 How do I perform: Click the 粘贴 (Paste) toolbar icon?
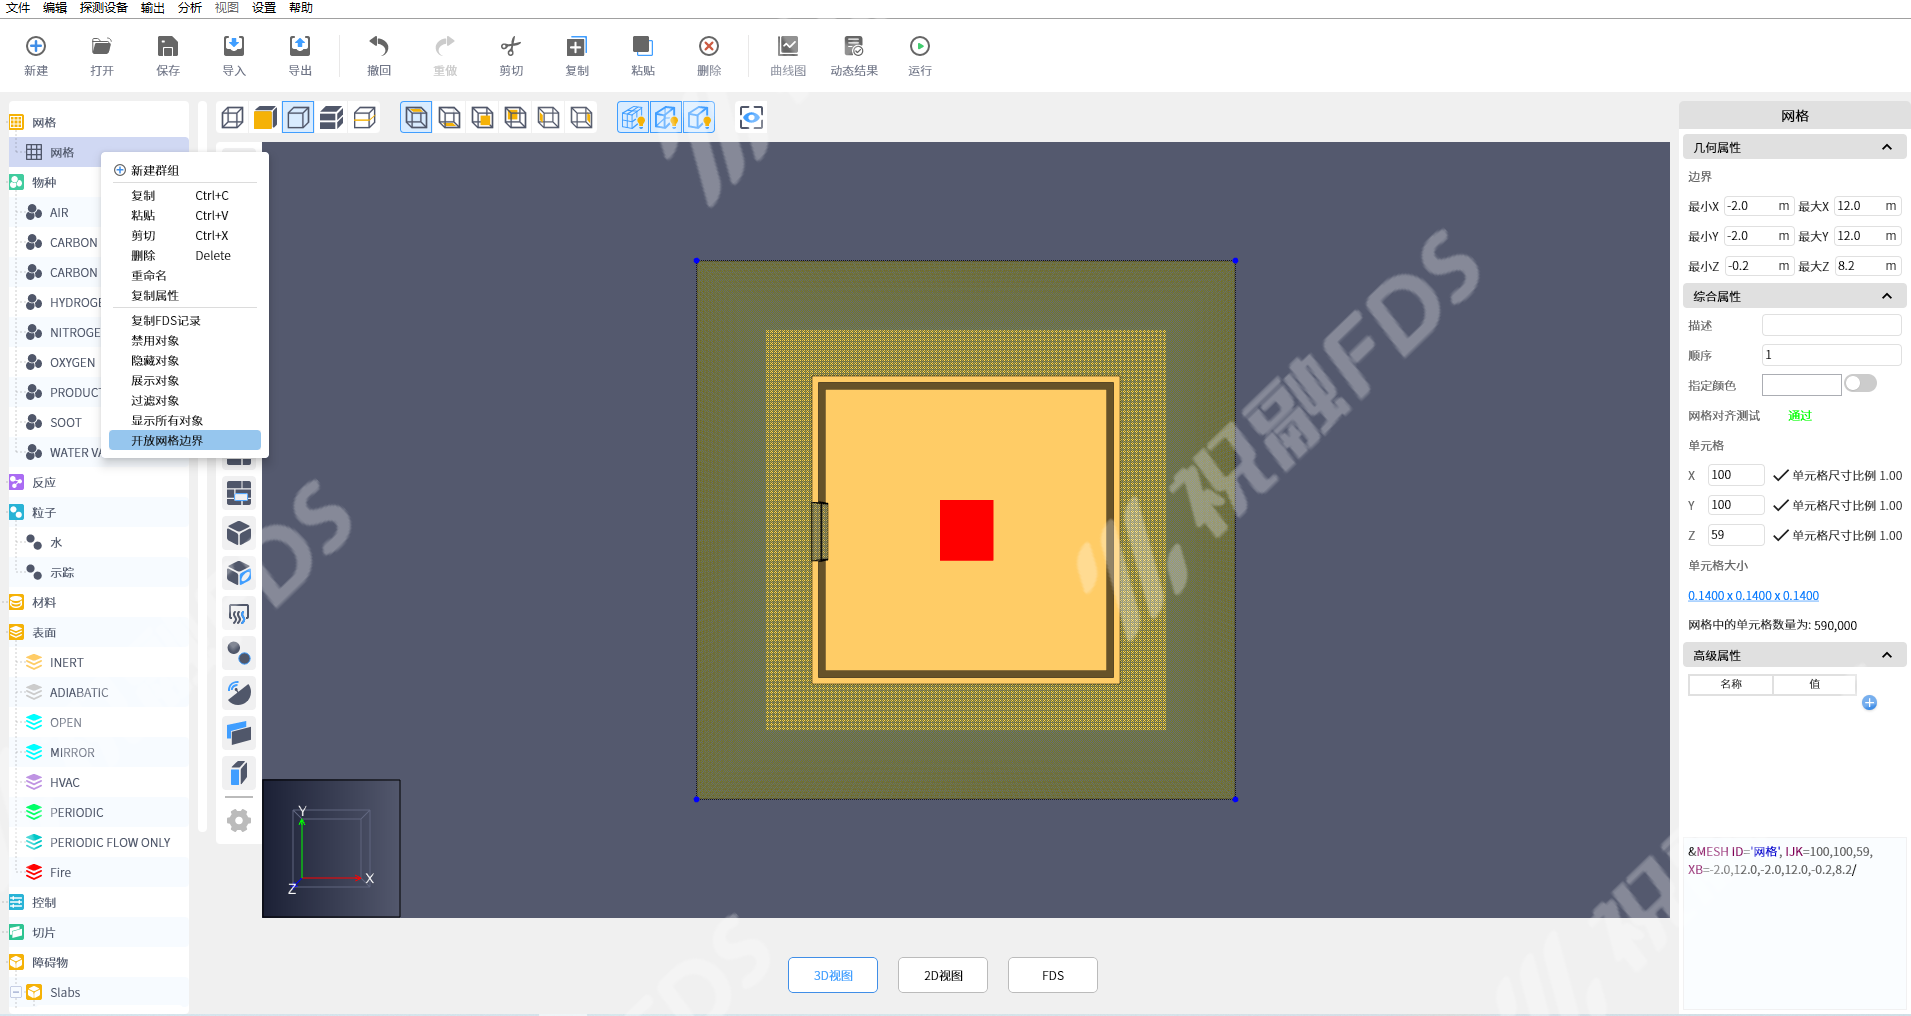point(643,46)
